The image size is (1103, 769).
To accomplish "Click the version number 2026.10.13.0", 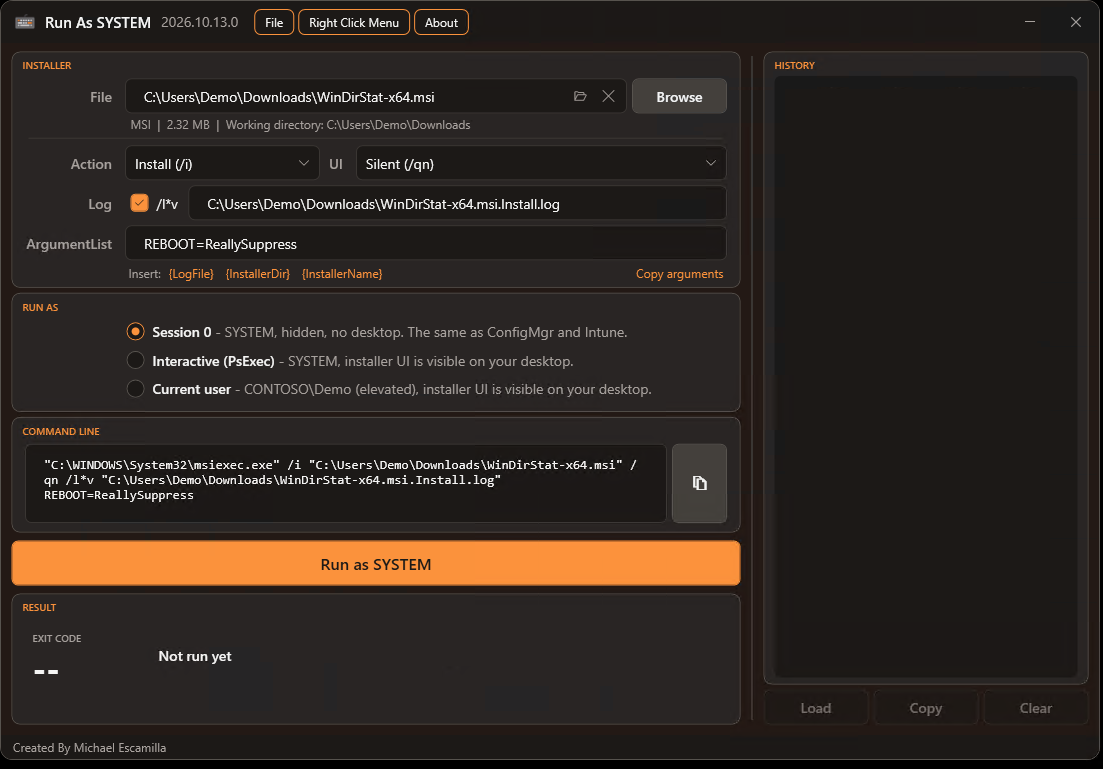I will pyautogui.click(x=200, y=23).
